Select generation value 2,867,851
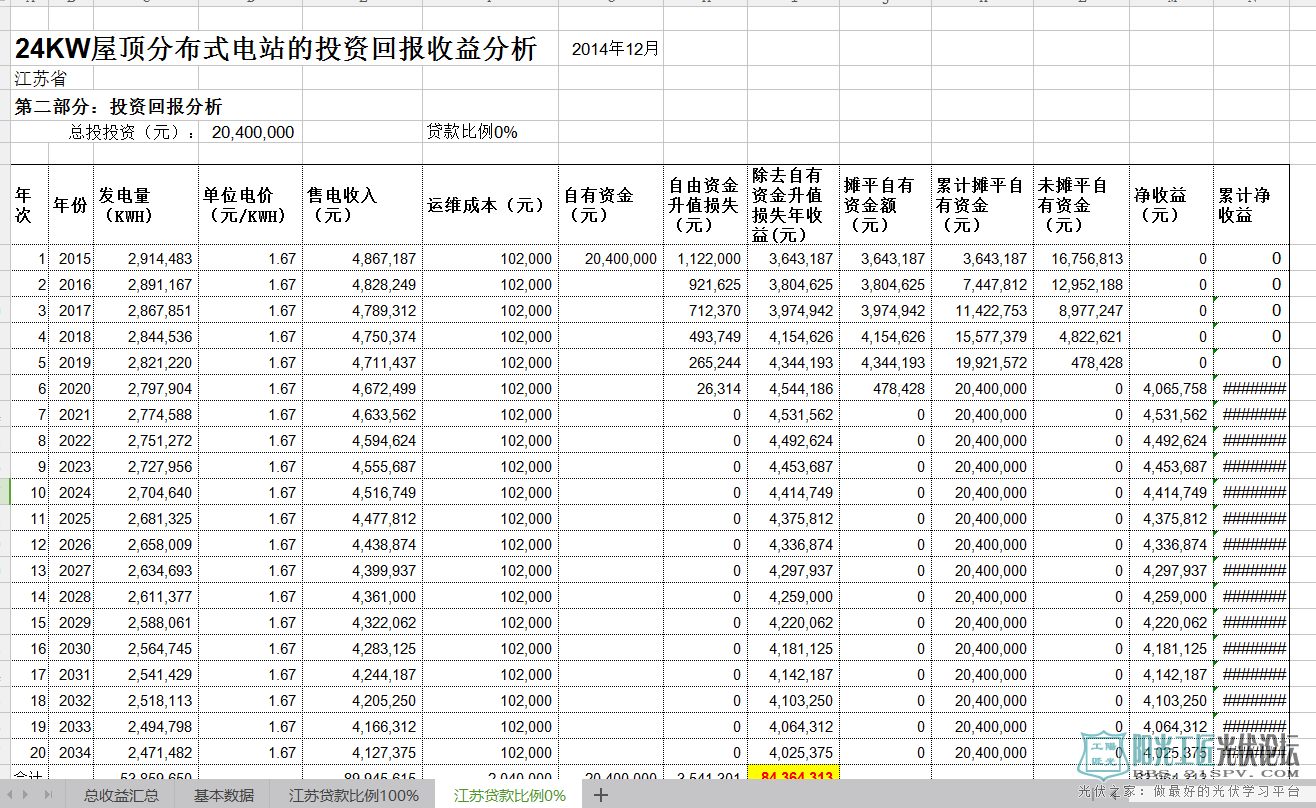Viewport: 1316px width, 808px height. point(146,310)
